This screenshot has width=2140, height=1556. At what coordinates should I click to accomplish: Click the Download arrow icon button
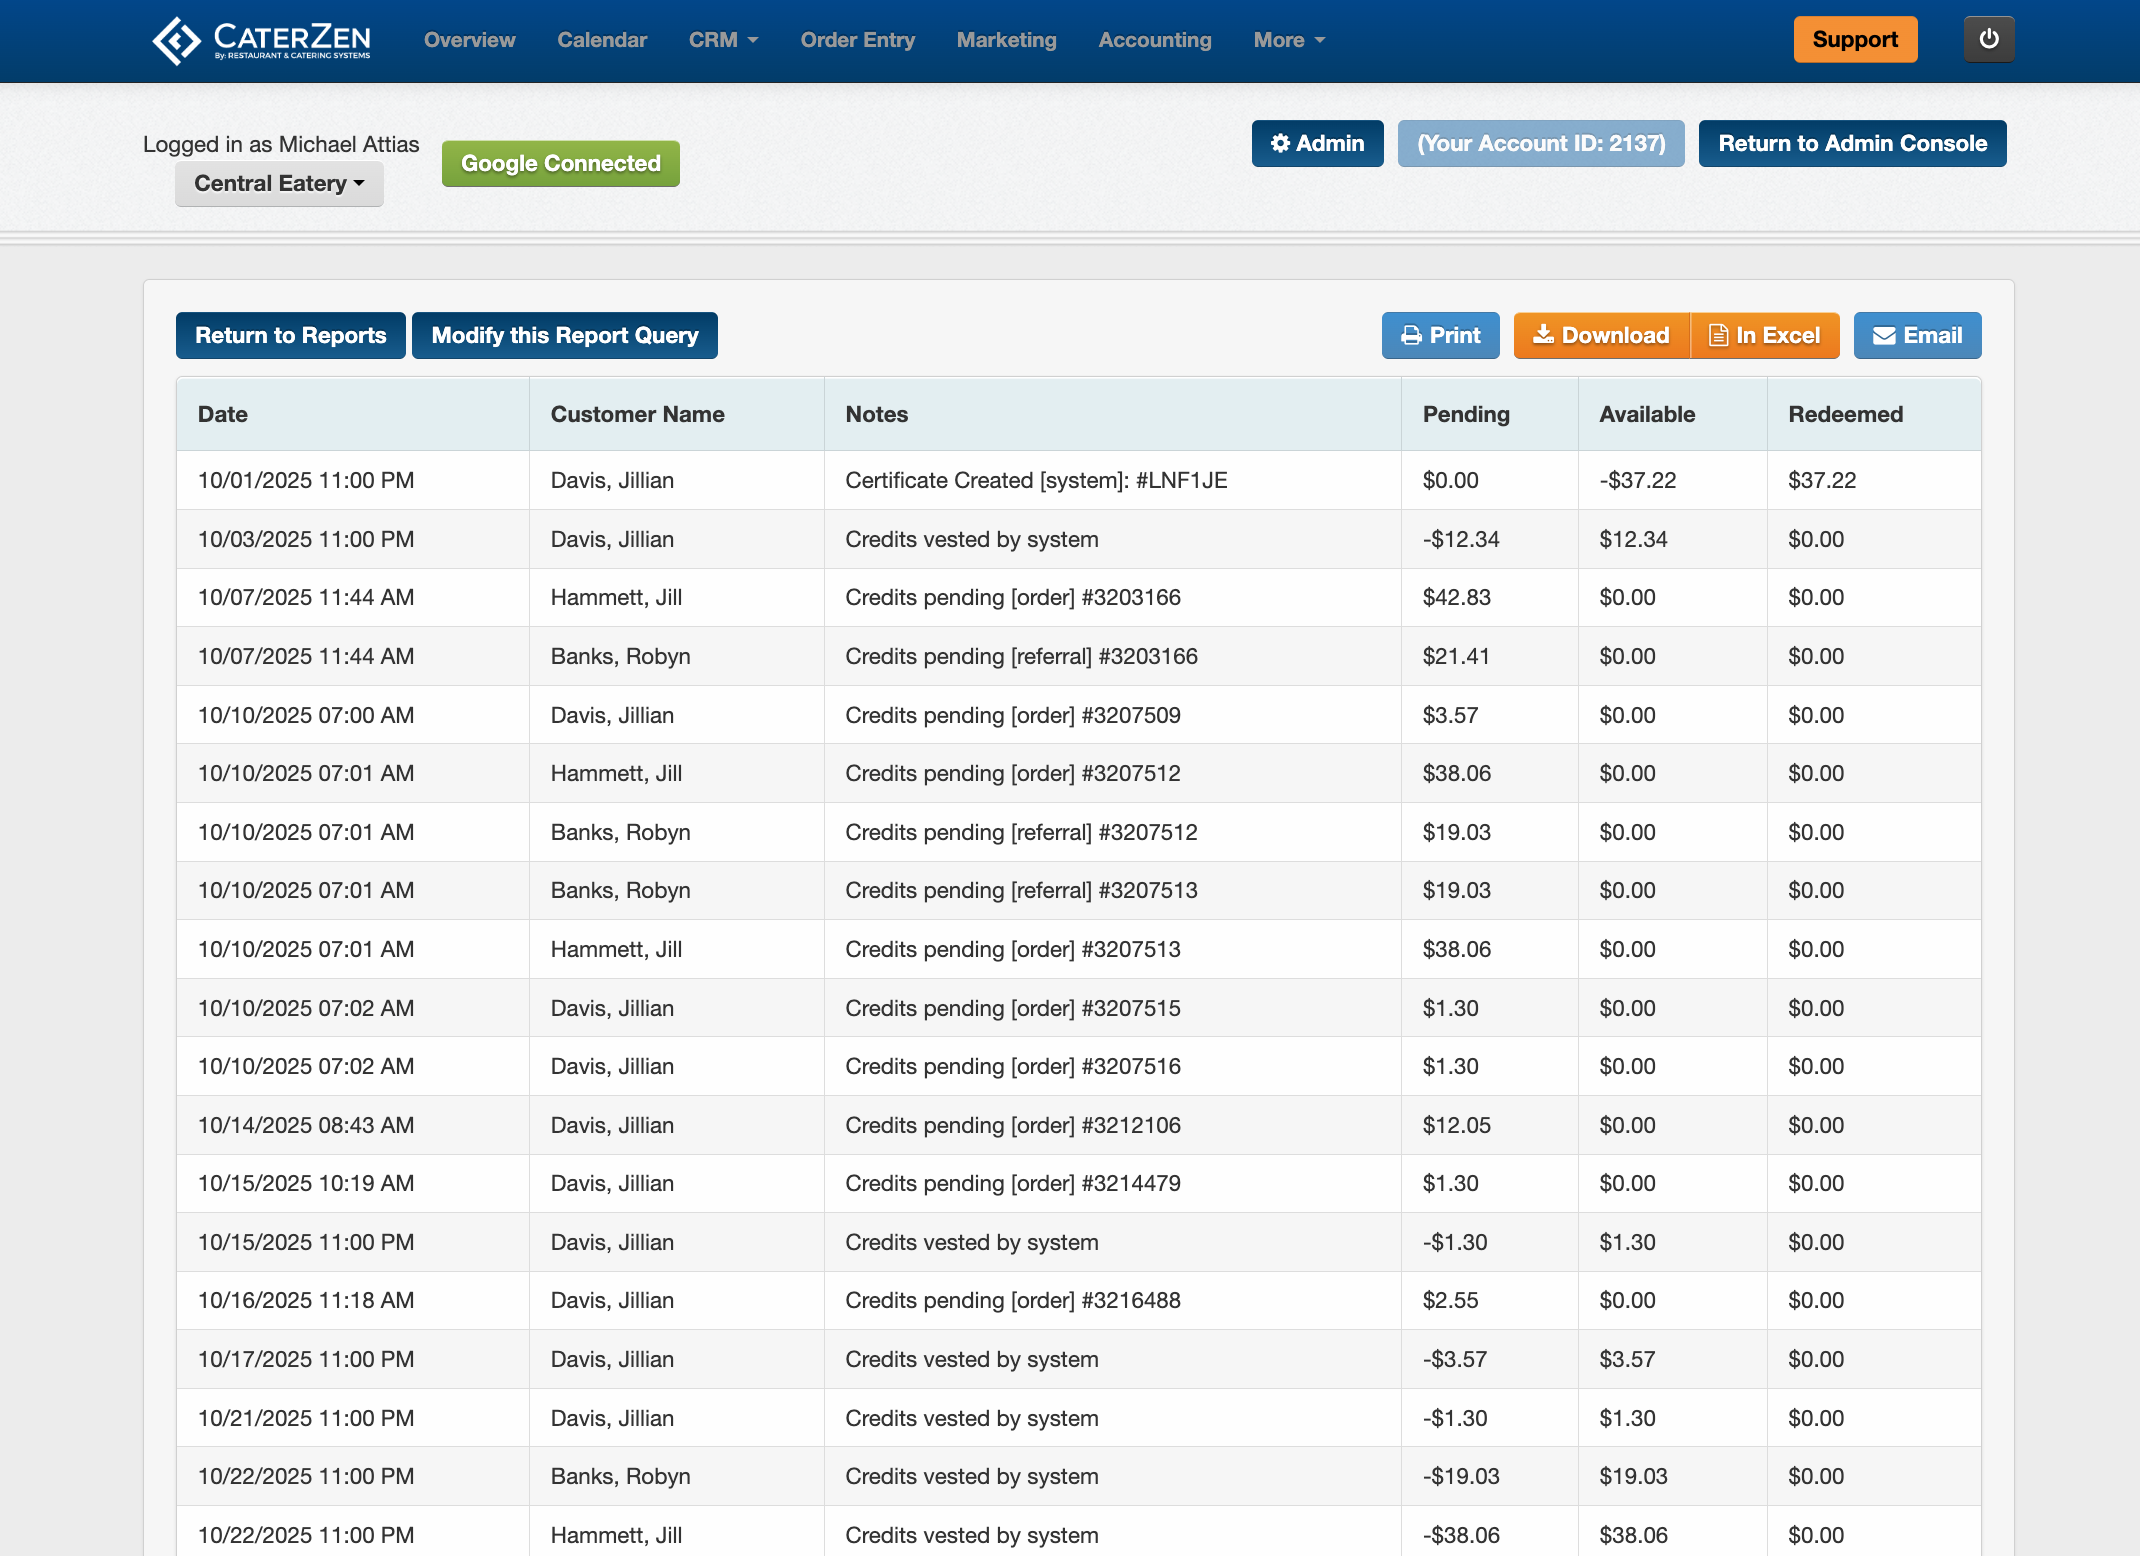1601,336
